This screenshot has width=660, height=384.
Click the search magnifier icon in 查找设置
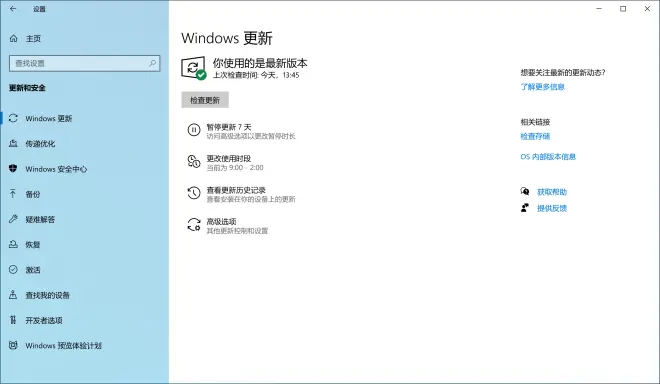click(152, 63)
